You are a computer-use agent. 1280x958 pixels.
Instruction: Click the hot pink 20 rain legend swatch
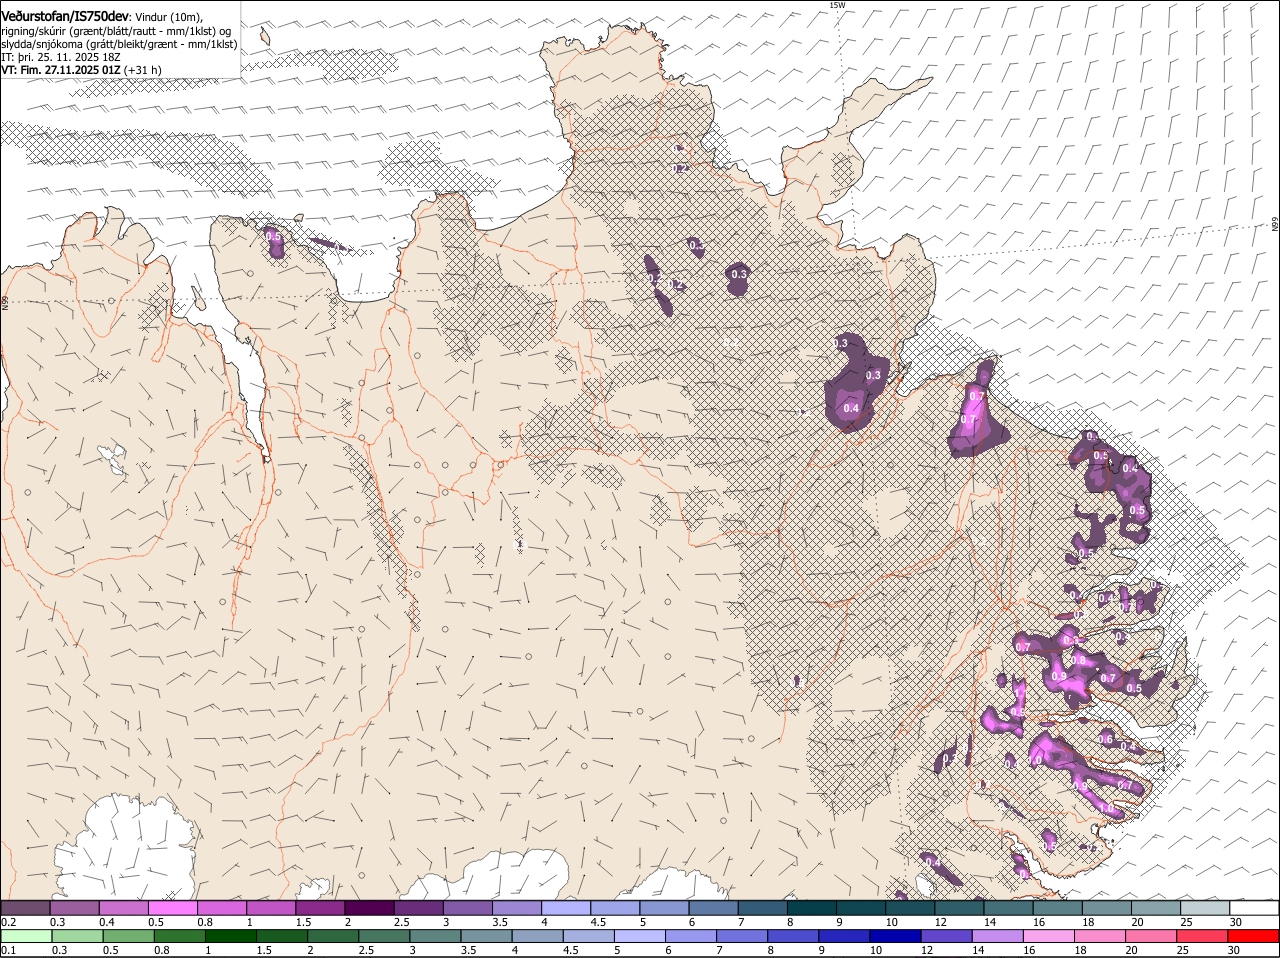[x=1152, y=937]
